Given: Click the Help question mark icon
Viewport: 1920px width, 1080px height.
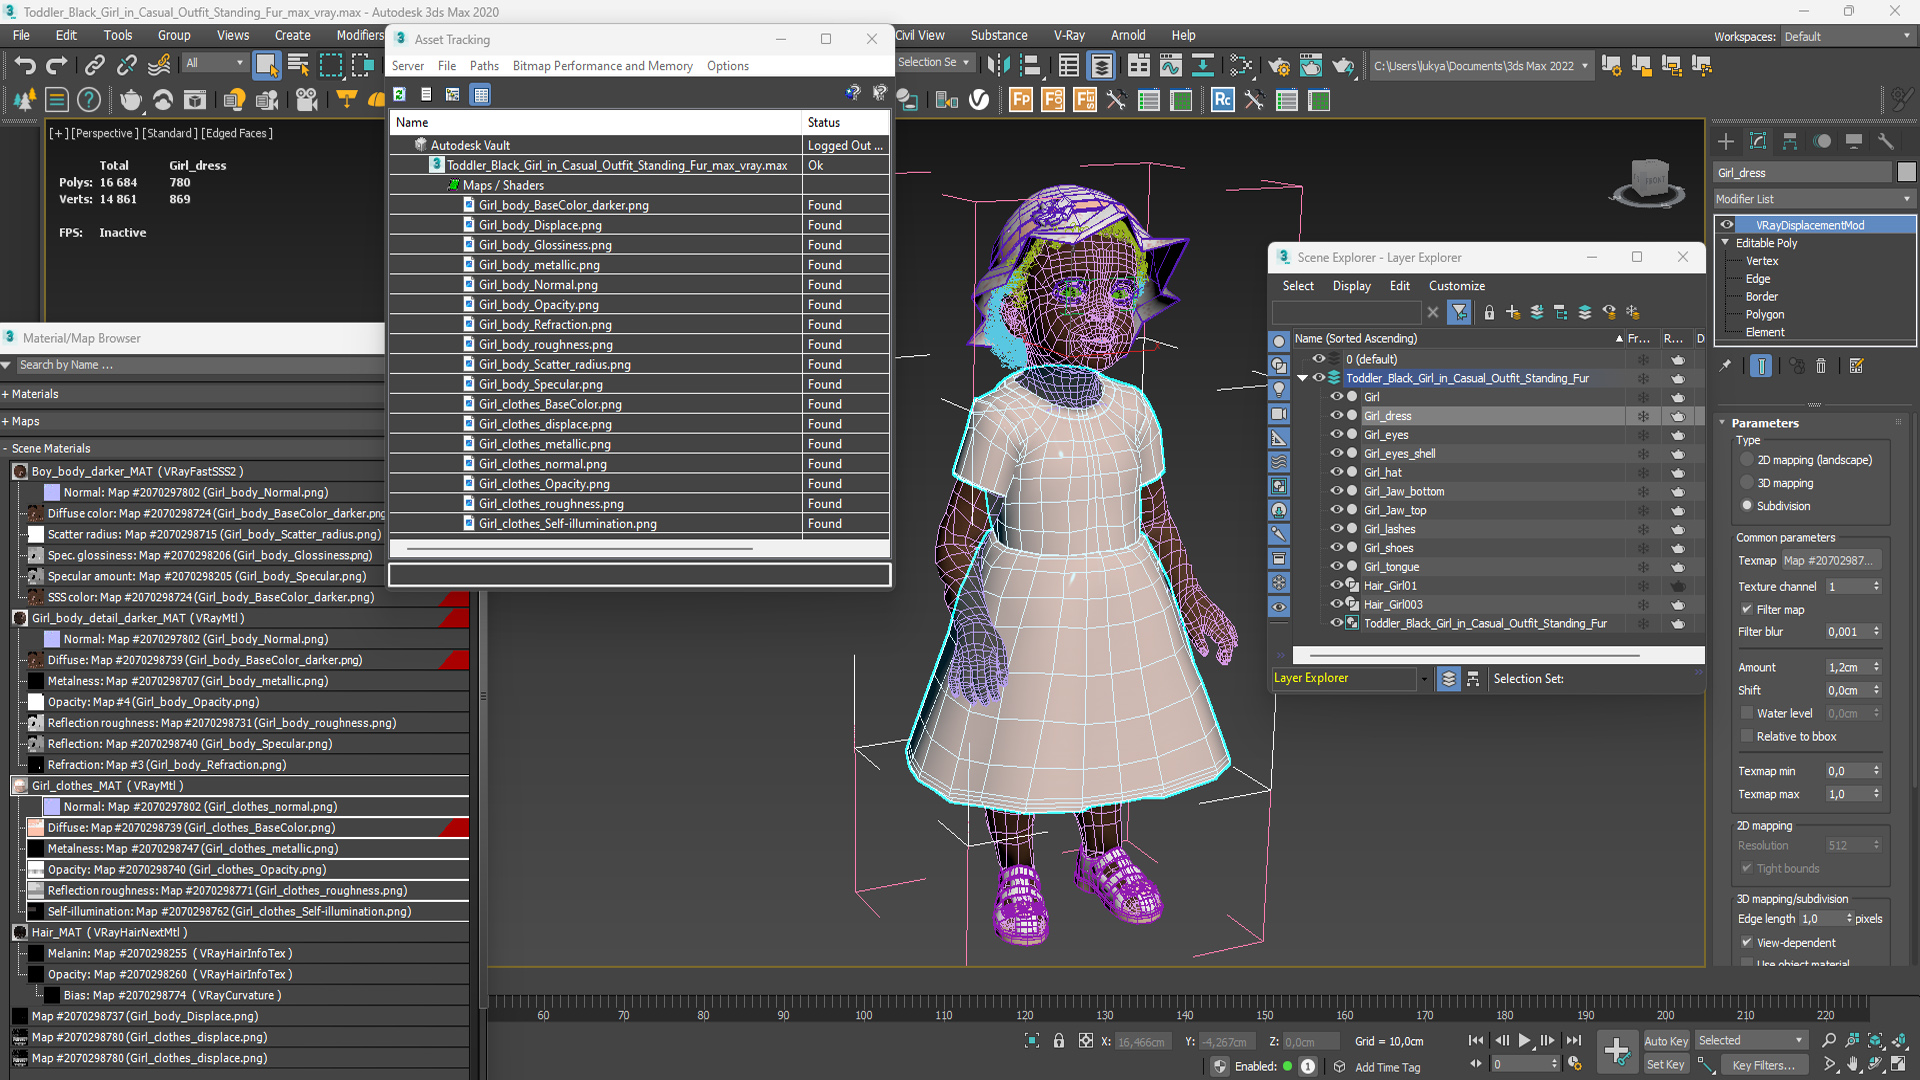Looking at the screenshot, I should [89, 99].
